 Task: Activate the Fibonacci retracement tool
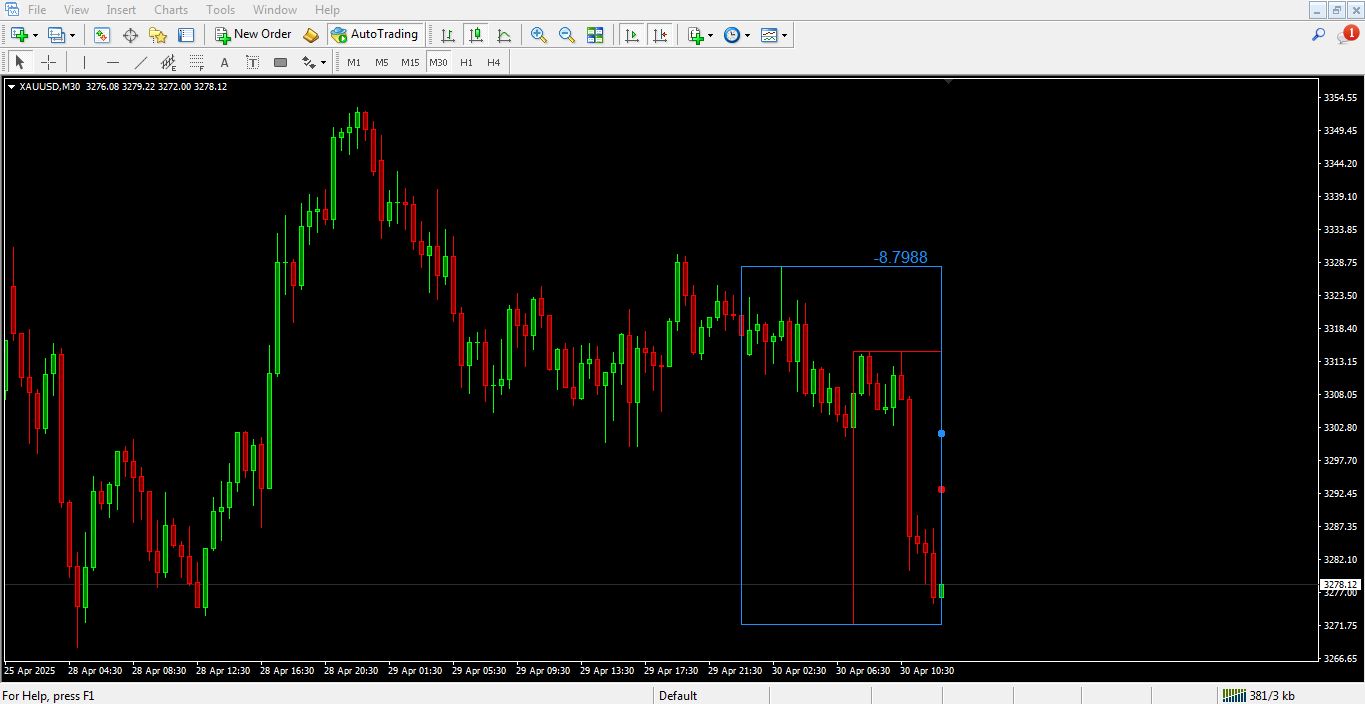click(196, 62)
